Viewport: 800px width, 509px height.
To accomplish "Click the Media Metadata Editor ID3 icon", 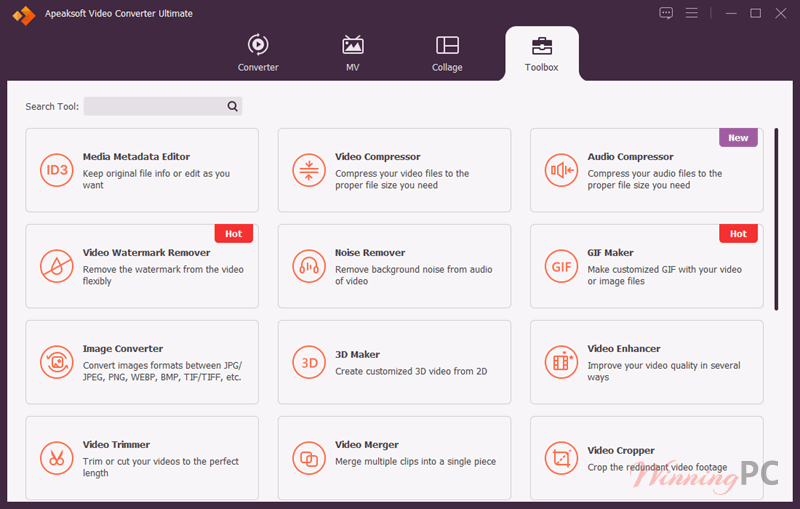I will pyautogui.click(x=57, y=170).
